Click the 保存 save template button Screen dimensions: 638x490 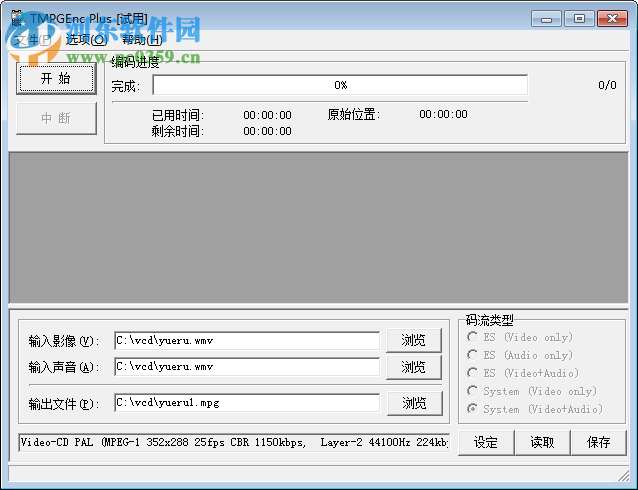599,442
